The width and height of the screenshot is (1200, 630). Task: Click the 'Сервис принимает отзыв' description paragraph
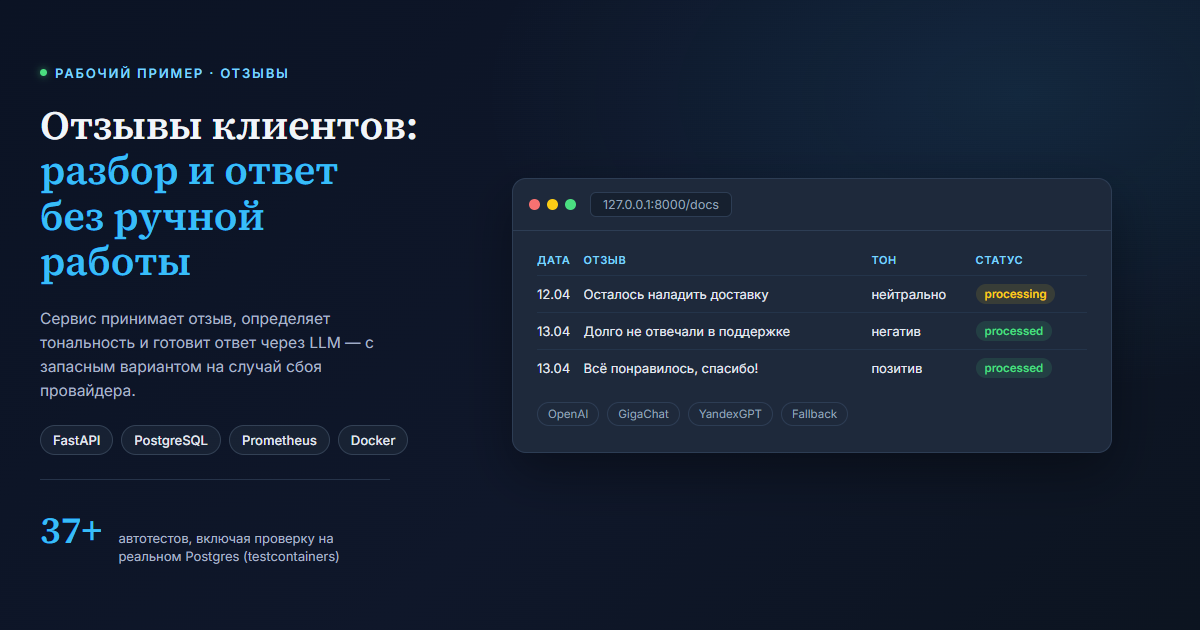pos(207,354)
